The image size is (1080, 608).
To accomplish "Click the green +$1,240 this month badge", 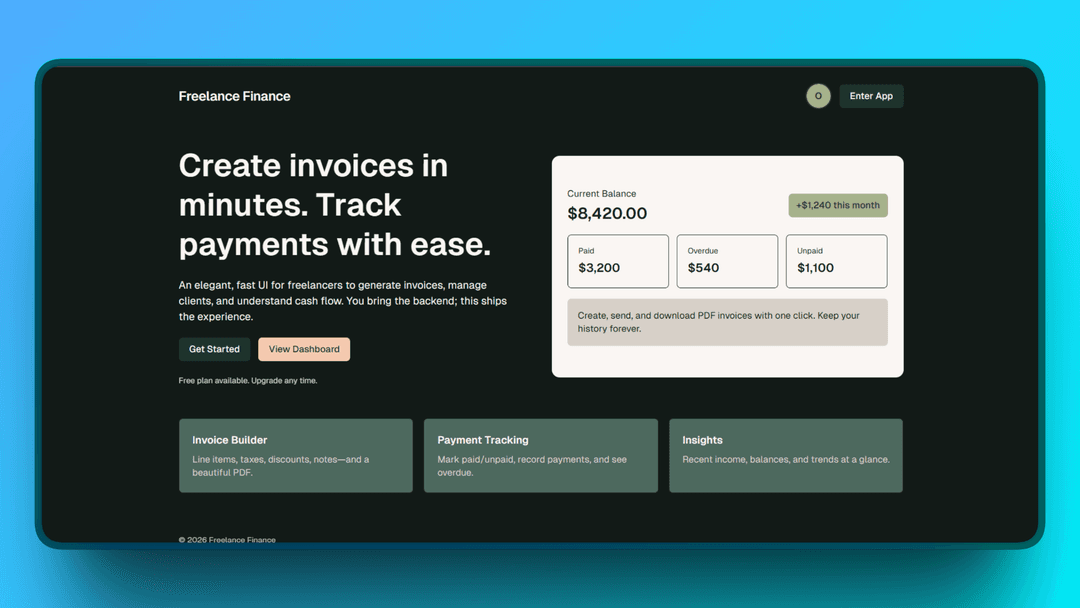I will 837,205.
